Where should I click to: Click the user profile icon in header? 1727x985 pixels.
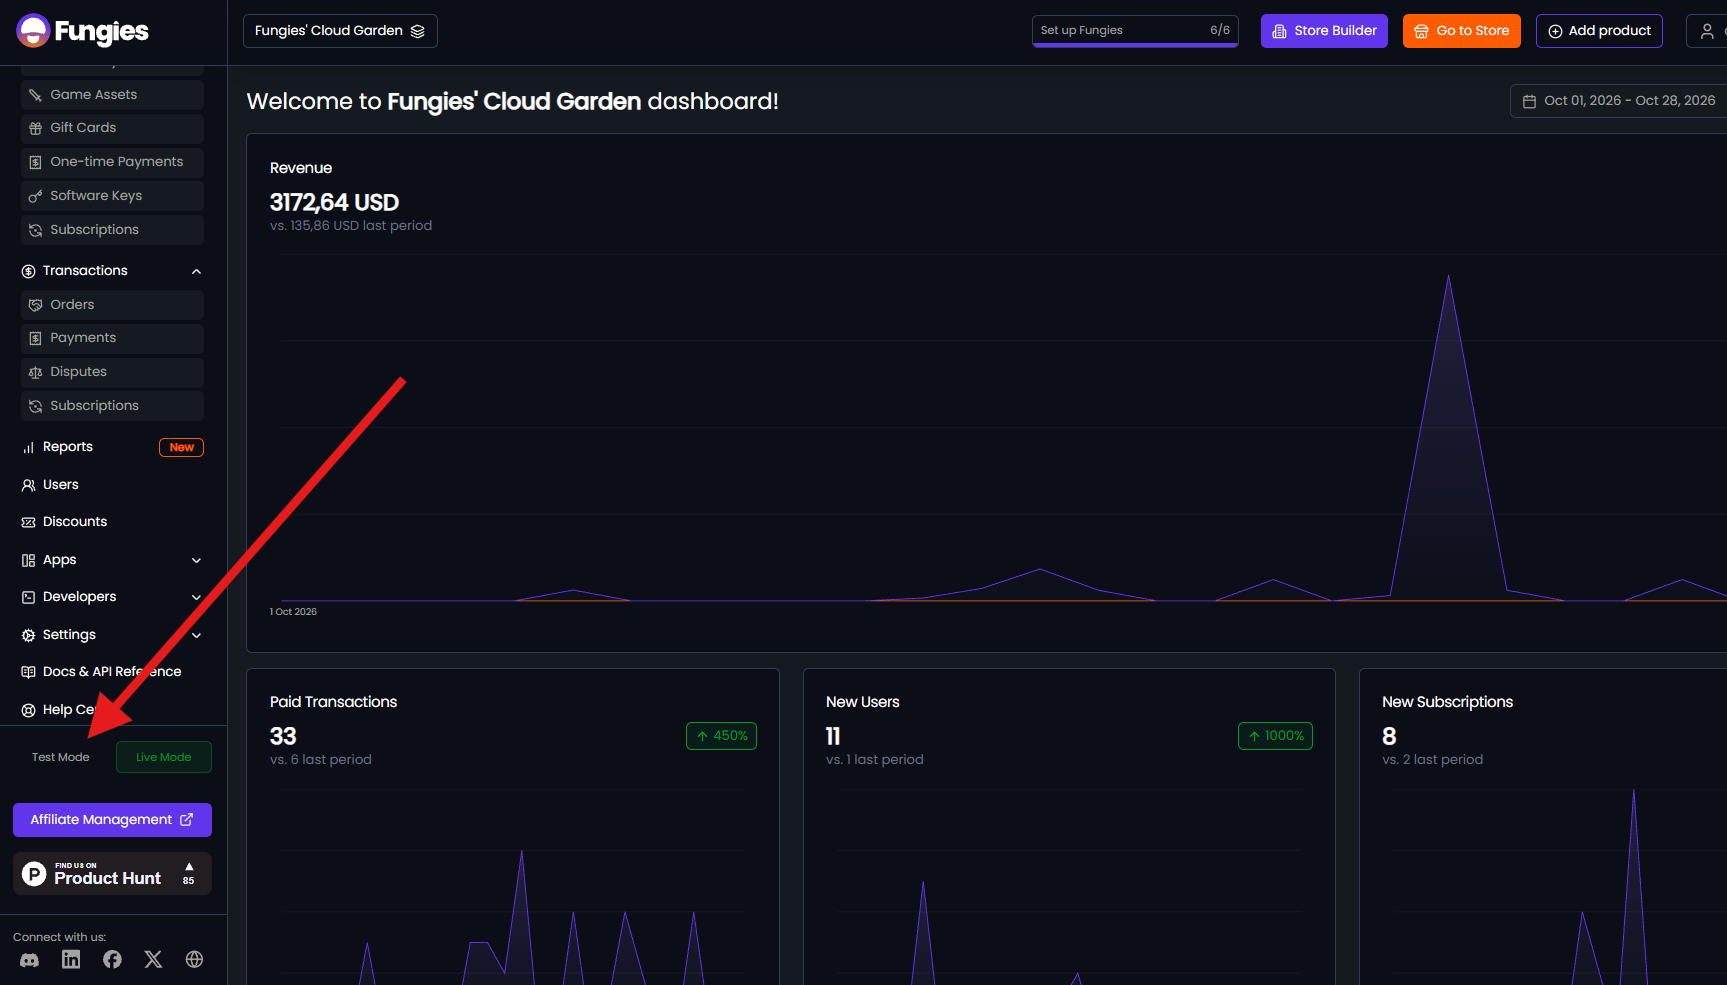pos(1707,31)
